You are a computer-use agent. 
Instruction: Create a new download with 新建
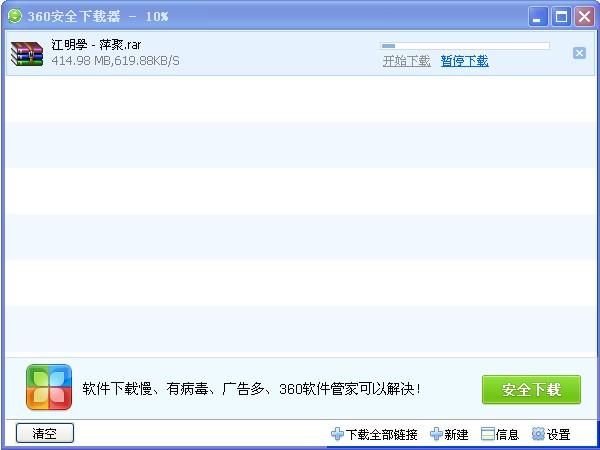point(449,434)
